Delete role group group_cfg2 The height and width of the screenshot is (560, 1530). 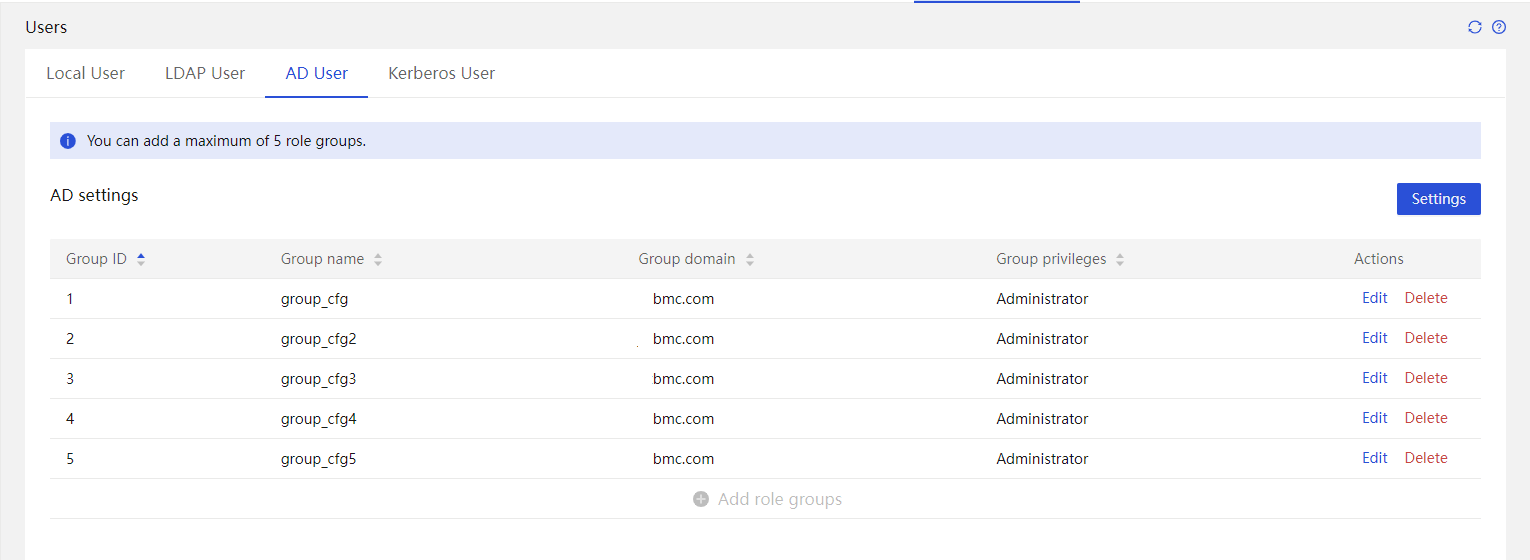[x=1426, y=338]
